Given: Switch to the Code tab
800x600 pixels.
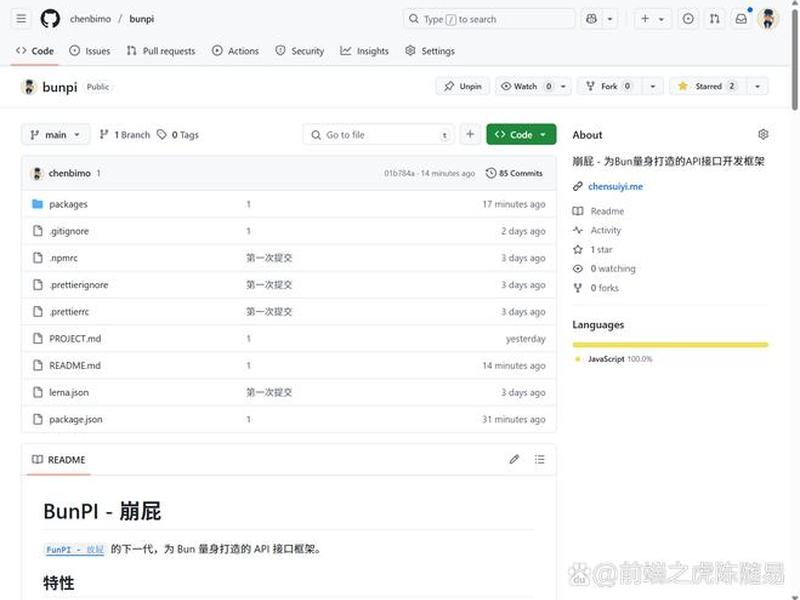Looking at the screenshot, I should 35,51.
